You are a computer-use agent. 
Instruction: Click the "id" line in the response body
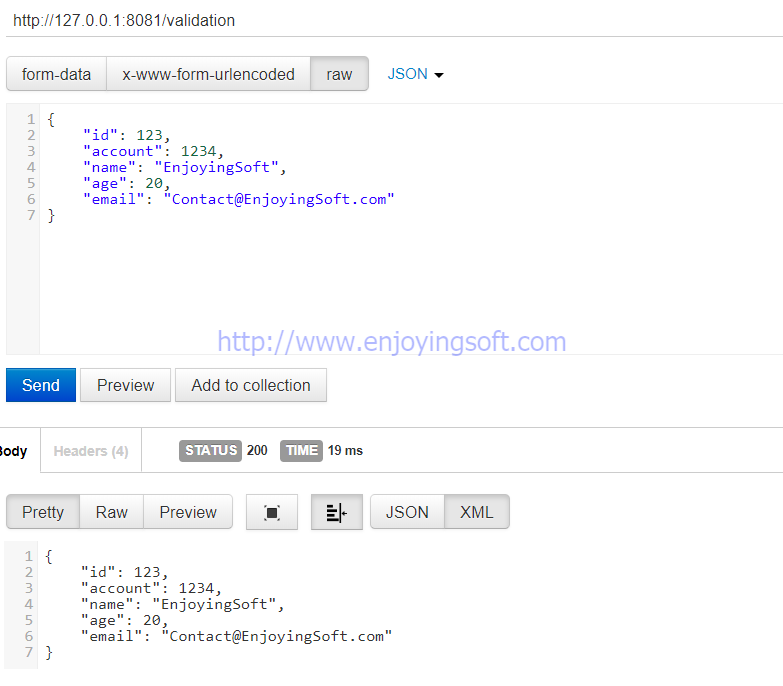click(x=124, y=572)
